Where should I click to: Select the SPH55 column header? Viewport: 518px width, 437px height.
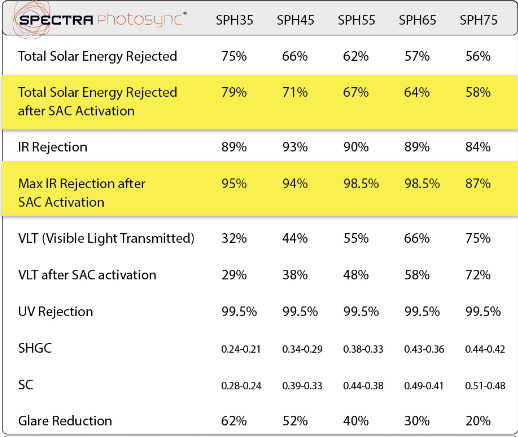(356, 20)
